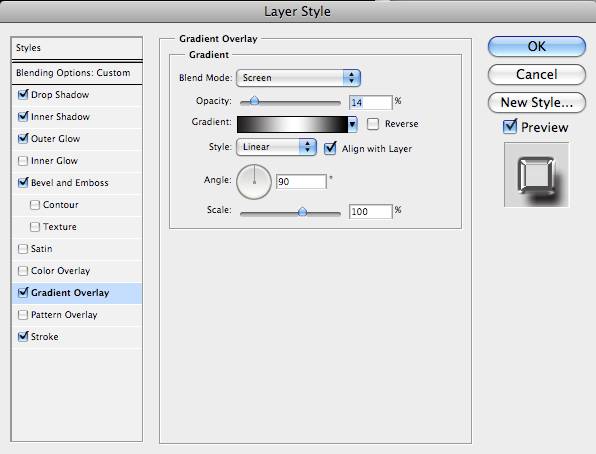The width and height of the screenshot is (596, 454).
Task: Click the Scale percentage field
Action: 371,211
